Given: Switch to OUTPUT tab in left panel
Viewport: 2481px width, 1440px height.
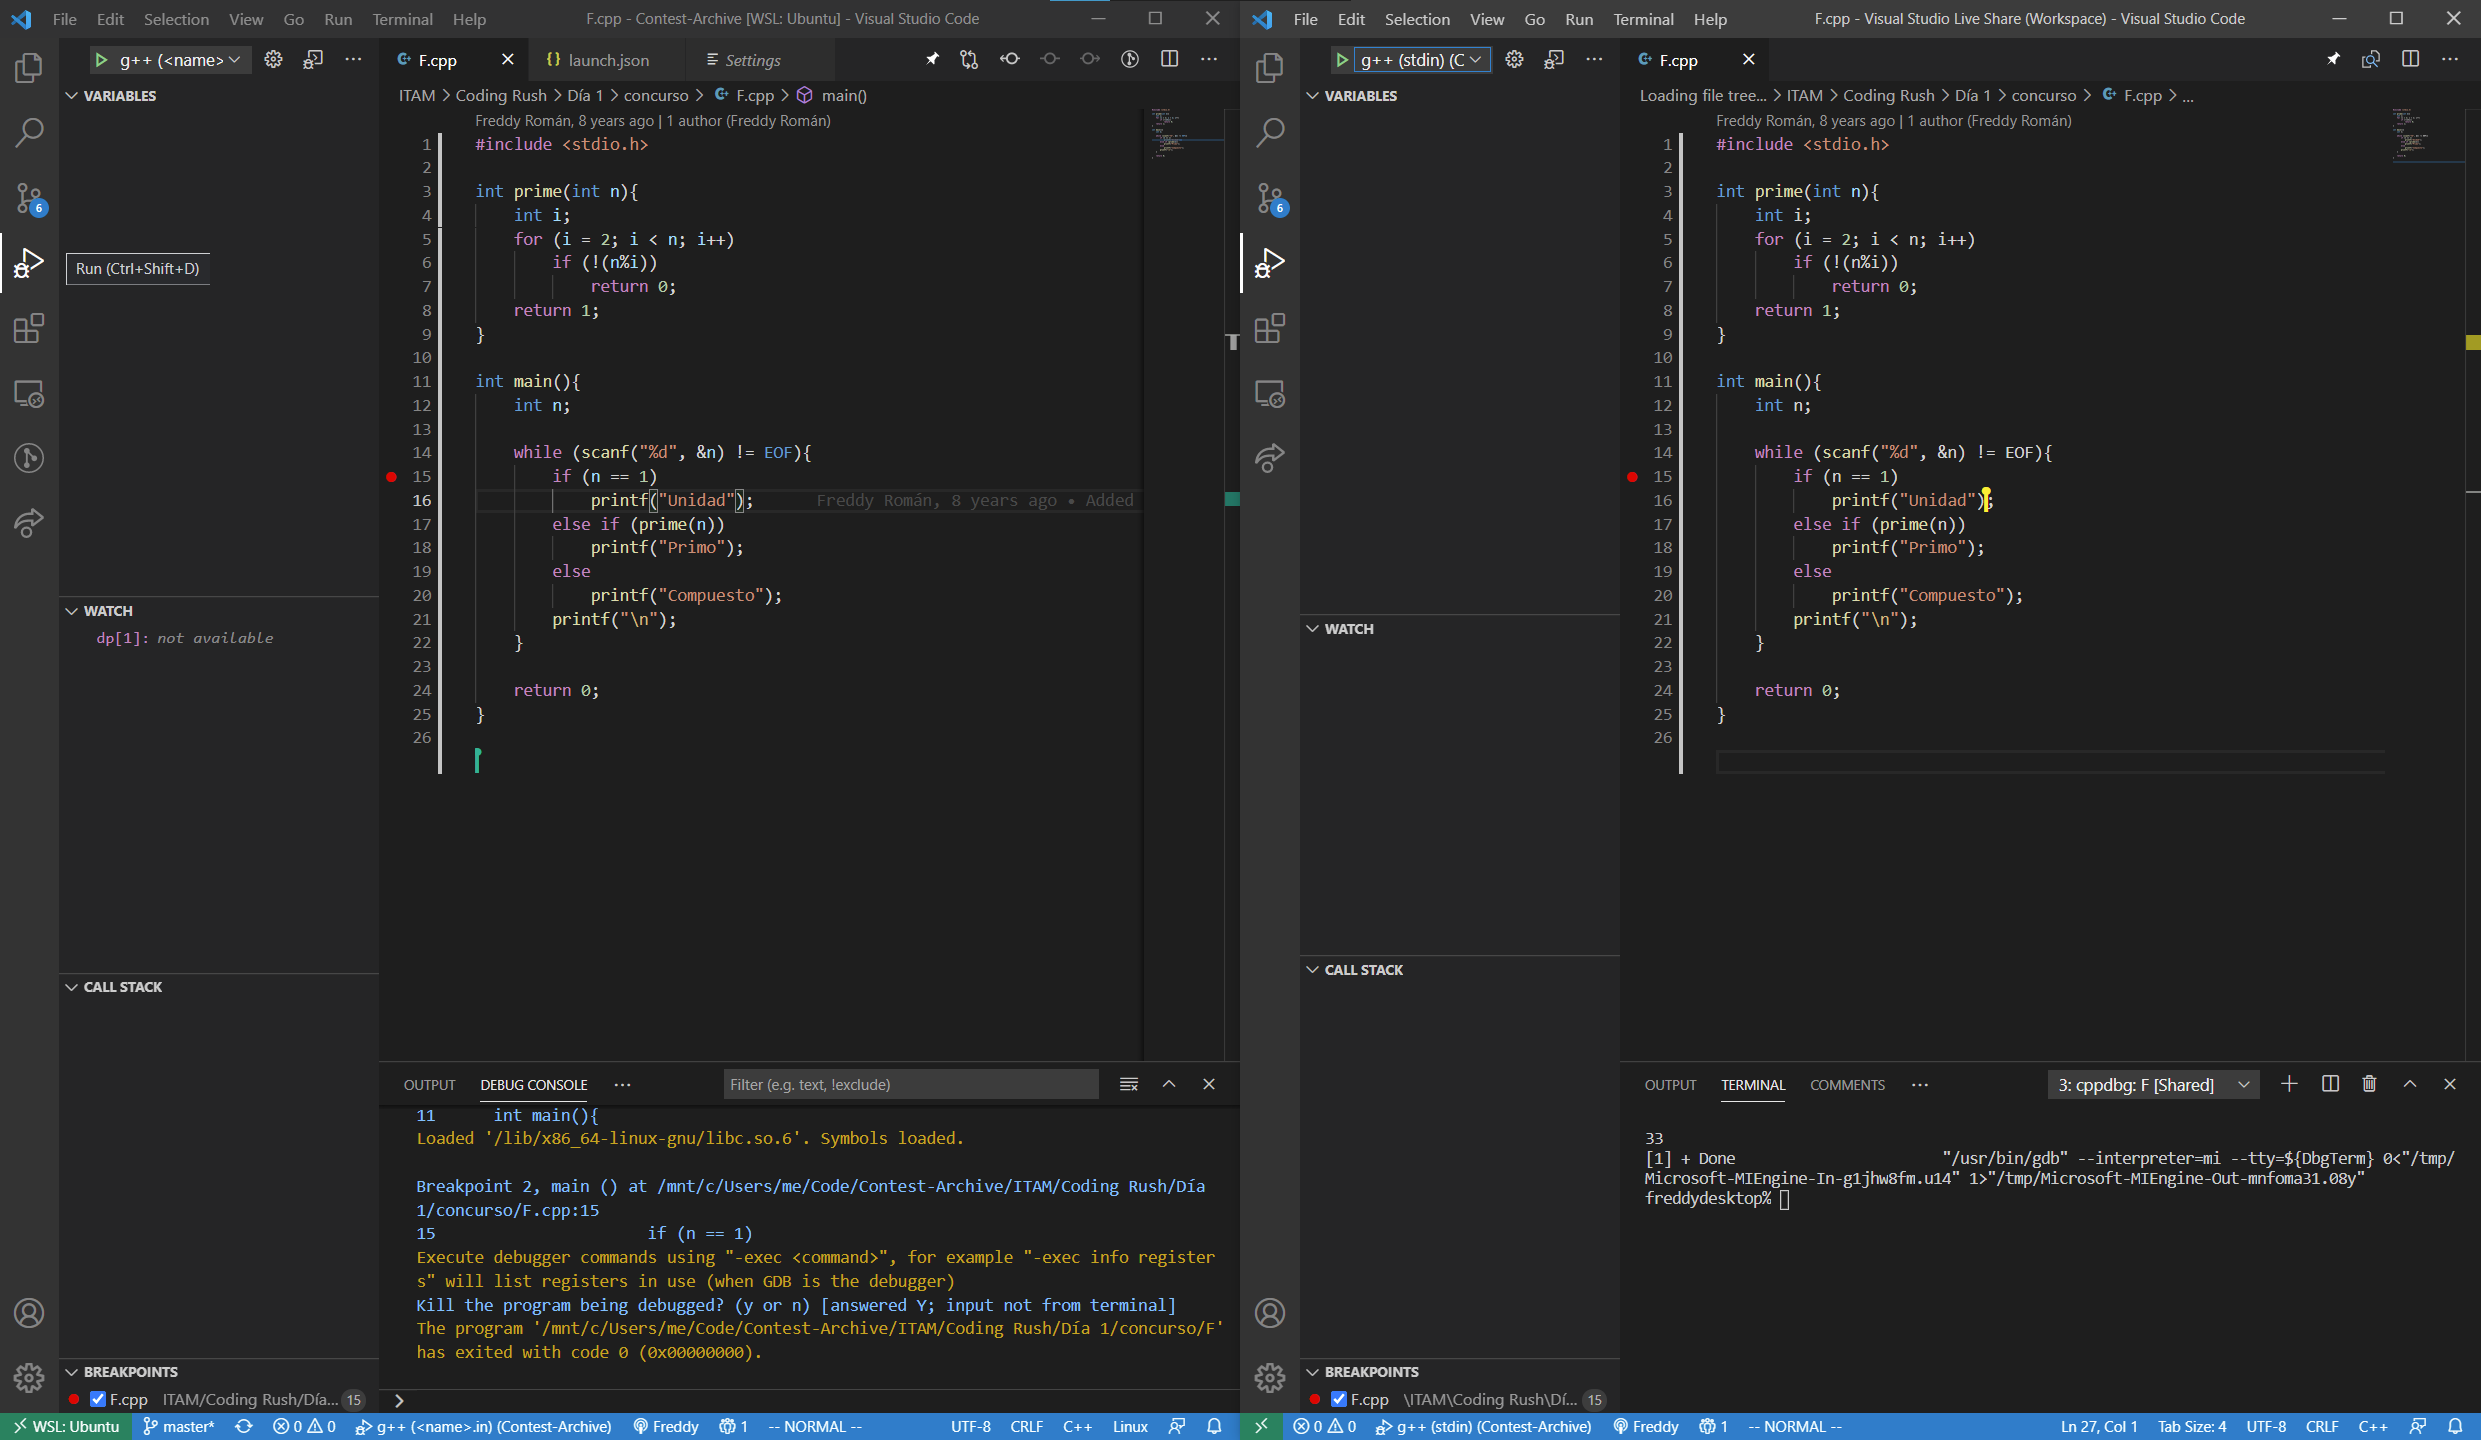Looking at the screenshot, I should pos(429,1085).
